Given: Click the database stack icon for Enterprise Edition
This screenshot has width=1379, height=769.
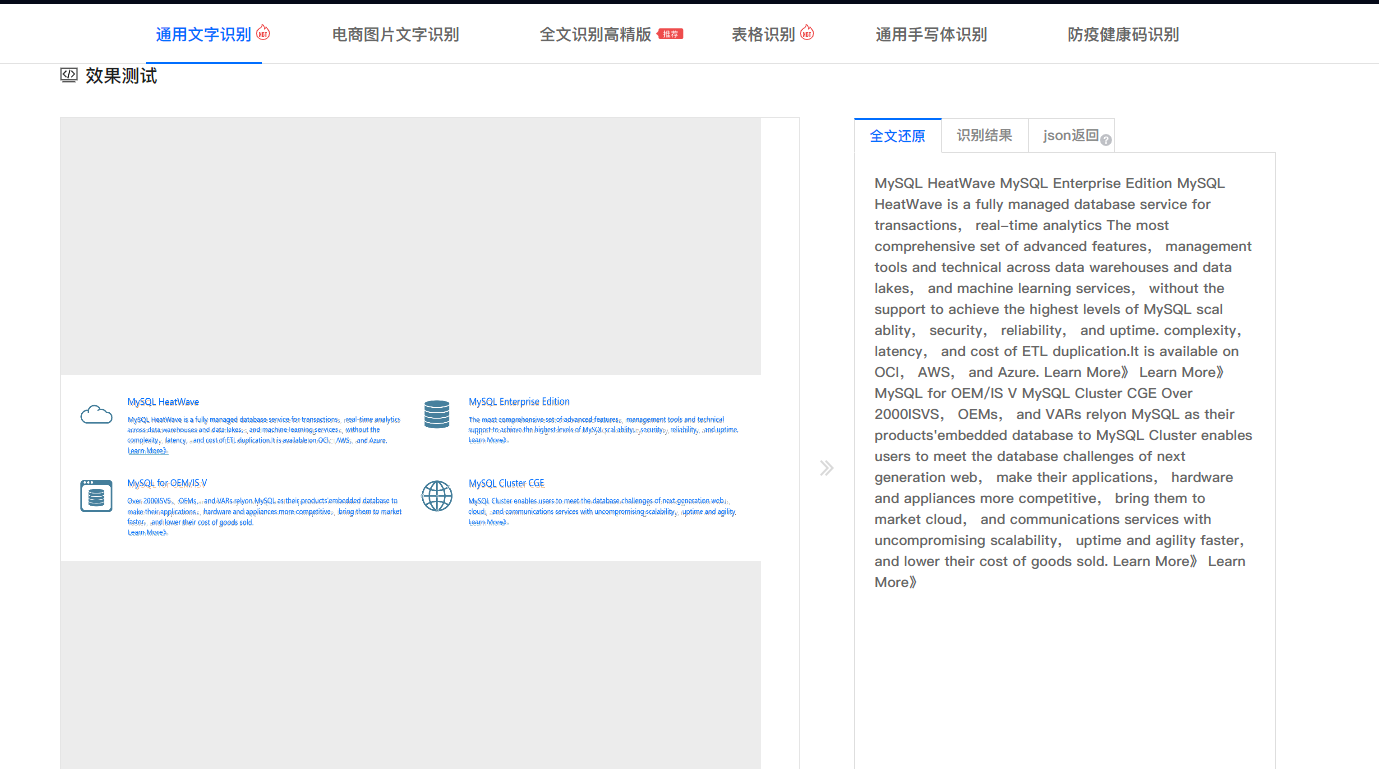Looking at the screenshot, I should [x=437, y=414].
